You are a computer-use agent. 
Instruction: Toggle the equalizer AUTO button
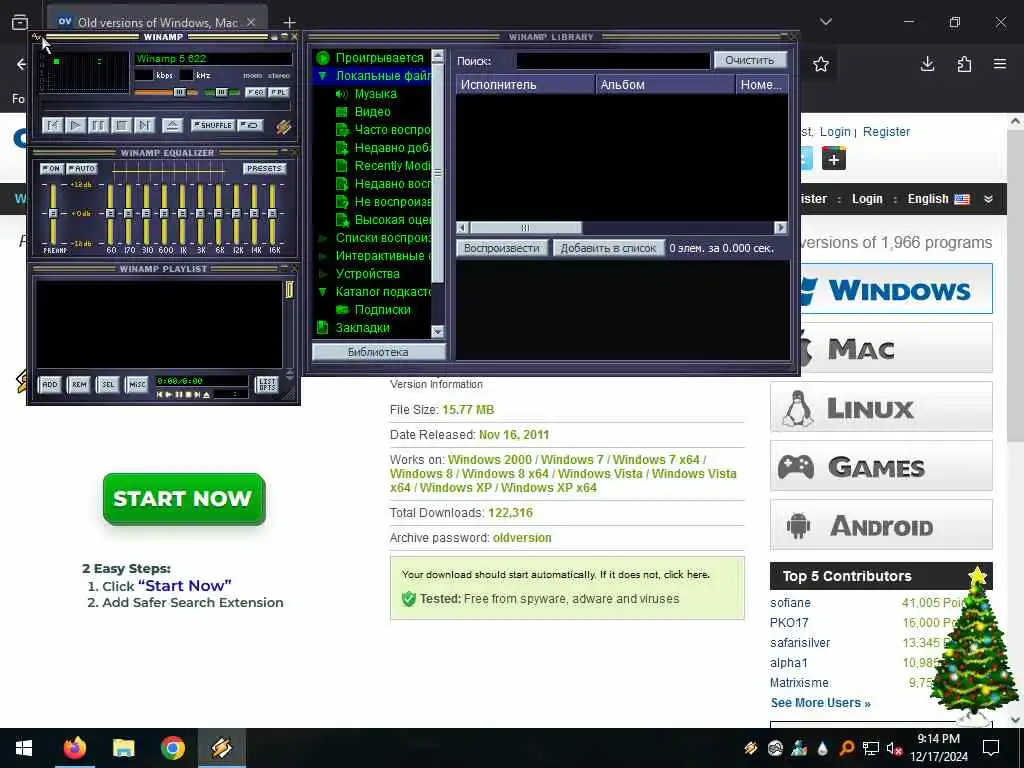tap(82, 168)
